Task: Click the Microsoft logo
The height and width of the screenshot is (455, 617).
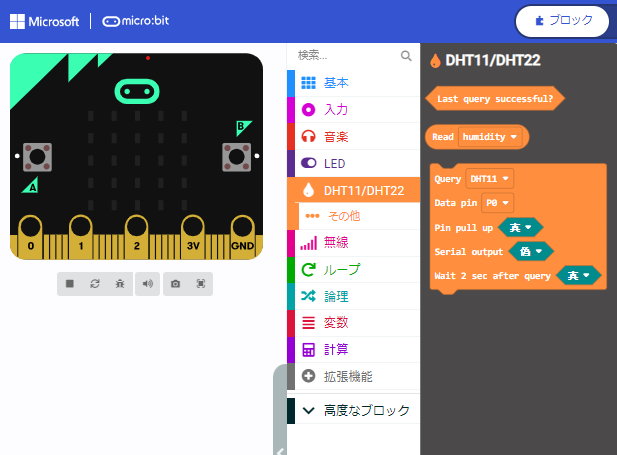Action: (x=44, y=21)
